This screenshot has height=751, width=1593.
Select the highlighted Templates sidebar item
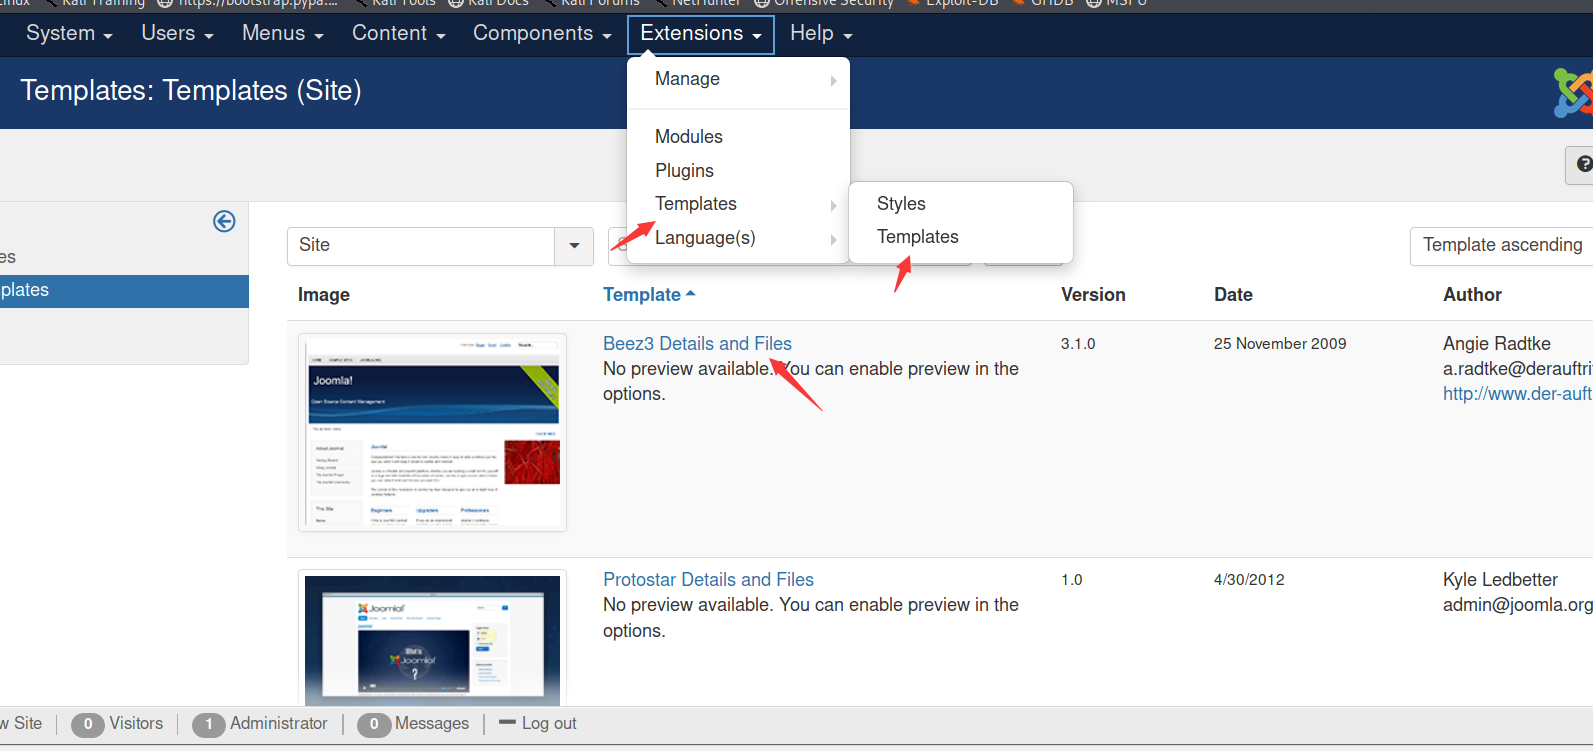coord(124,291)
